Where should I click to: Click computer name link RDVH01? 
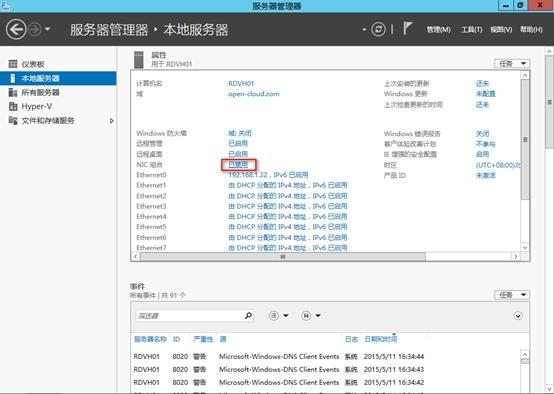tap(241, 83)
